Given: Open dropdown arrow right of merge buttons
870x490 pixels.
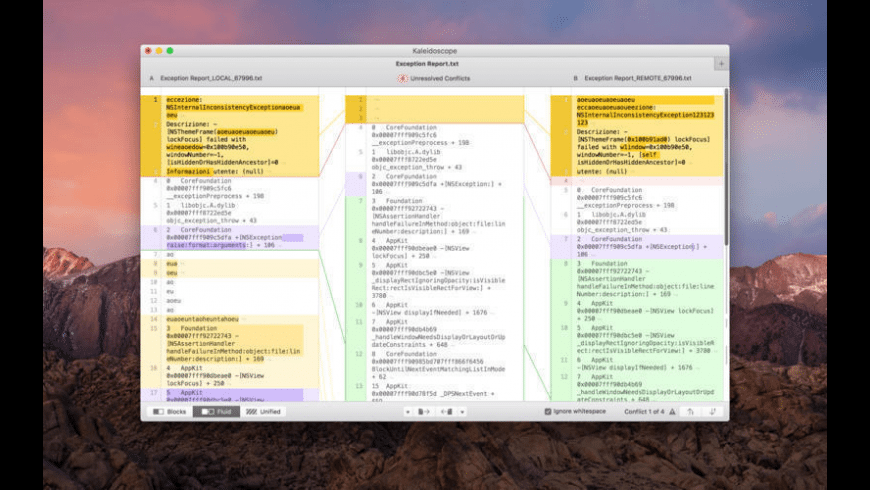Looking at the screenshot, I should click(x=462, y=412).
